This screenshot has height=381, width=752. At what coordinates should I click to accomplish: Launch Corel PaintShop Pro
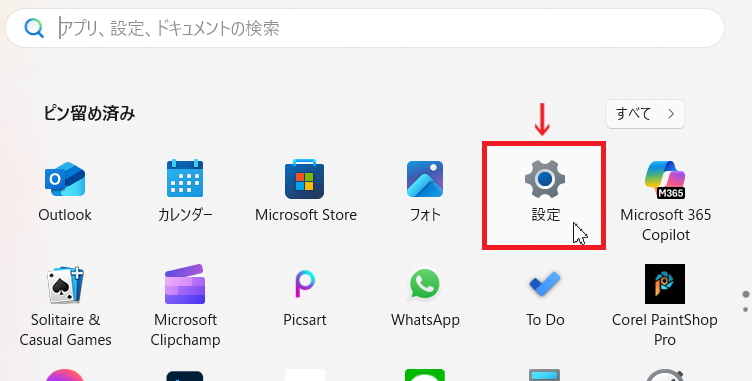point(665,306)
